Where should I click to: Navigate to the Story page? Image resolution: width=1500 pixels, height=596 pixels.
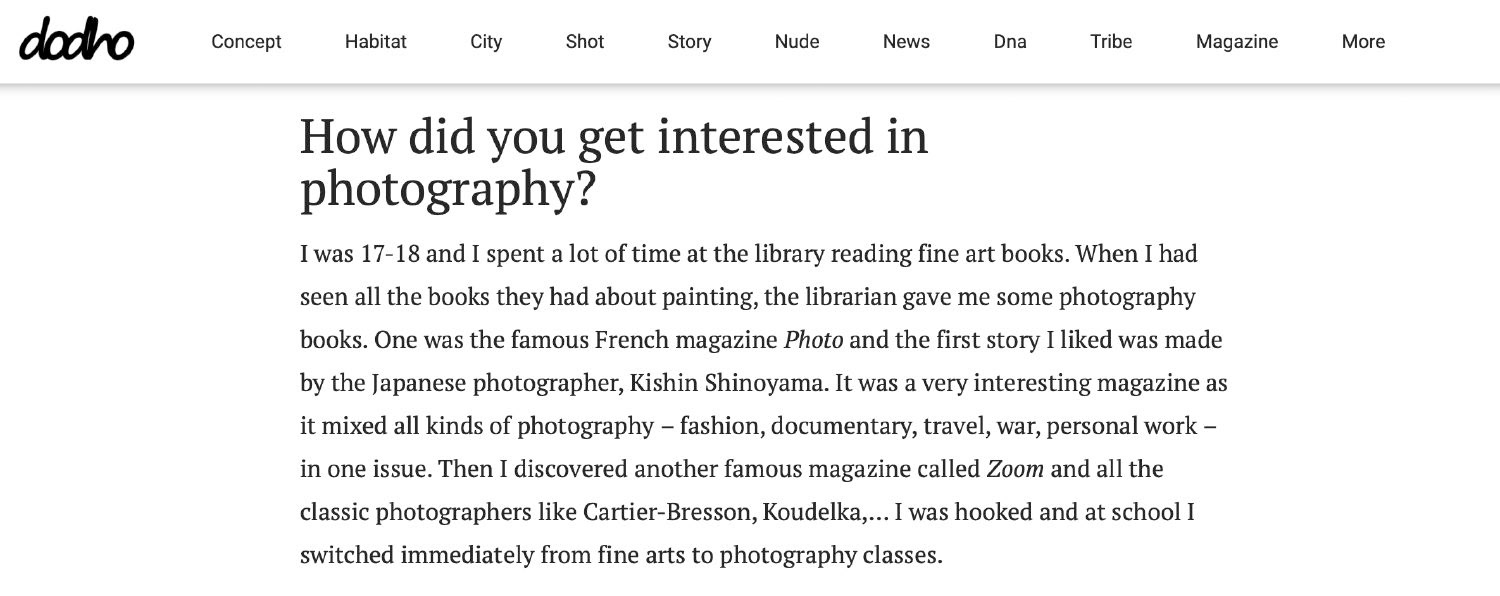[689, 42]
